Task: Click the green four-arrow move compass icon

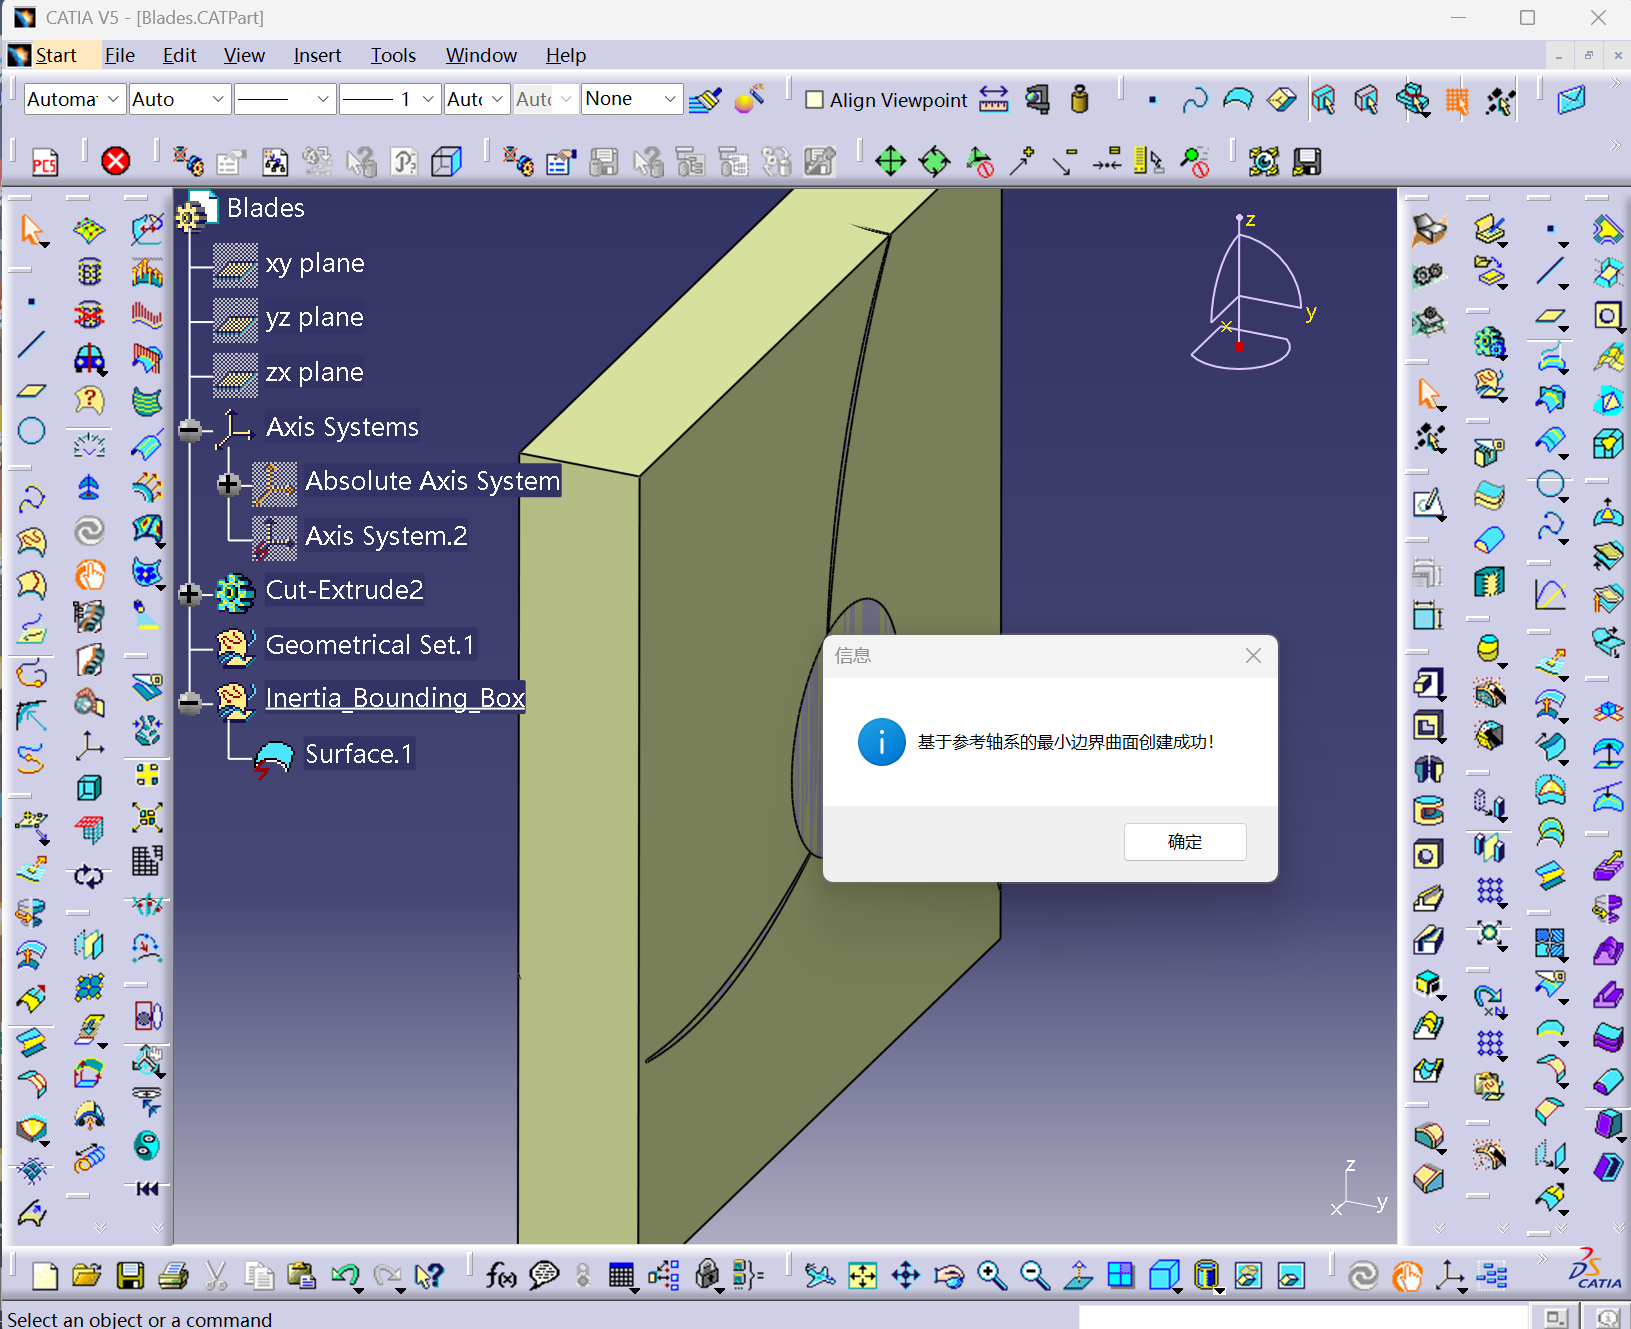Action: [x=890, y=161]
